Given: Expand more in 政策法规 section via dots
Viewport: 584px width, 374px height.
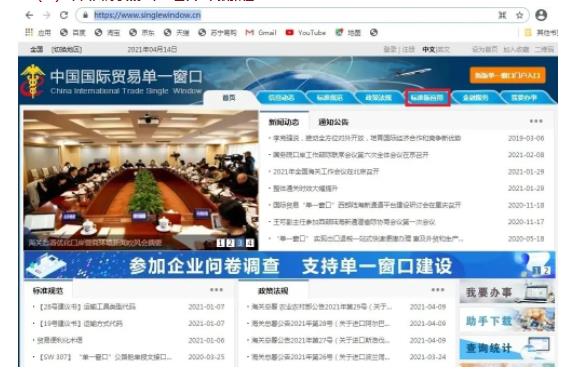Looking at the screenshot, I should point(438,289).
